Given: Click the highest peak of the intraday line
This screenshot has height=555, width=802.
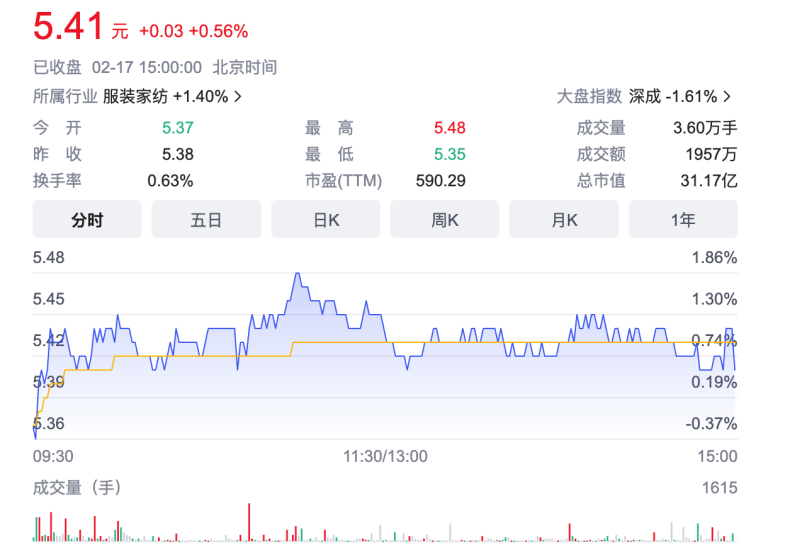Looking at the screenshot, I should click(297, 273).
